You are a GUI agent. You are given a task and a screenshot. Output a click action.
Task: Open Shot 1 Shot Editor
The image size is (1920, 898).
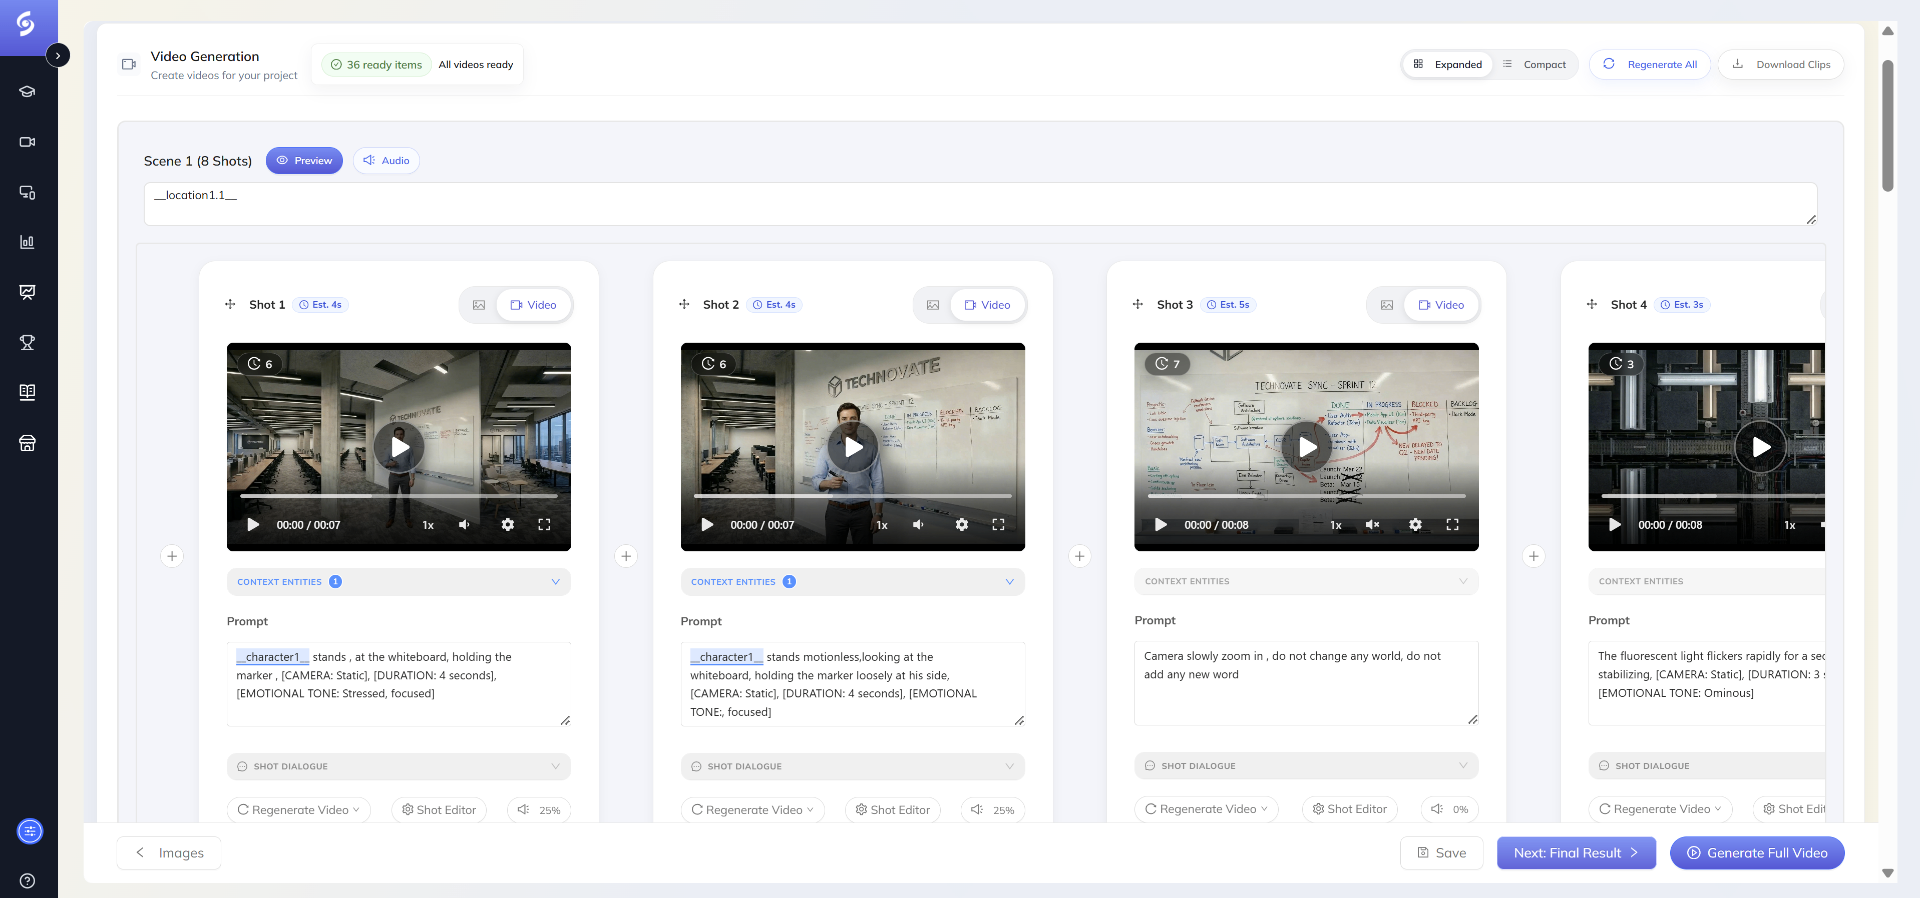(439, 810)
